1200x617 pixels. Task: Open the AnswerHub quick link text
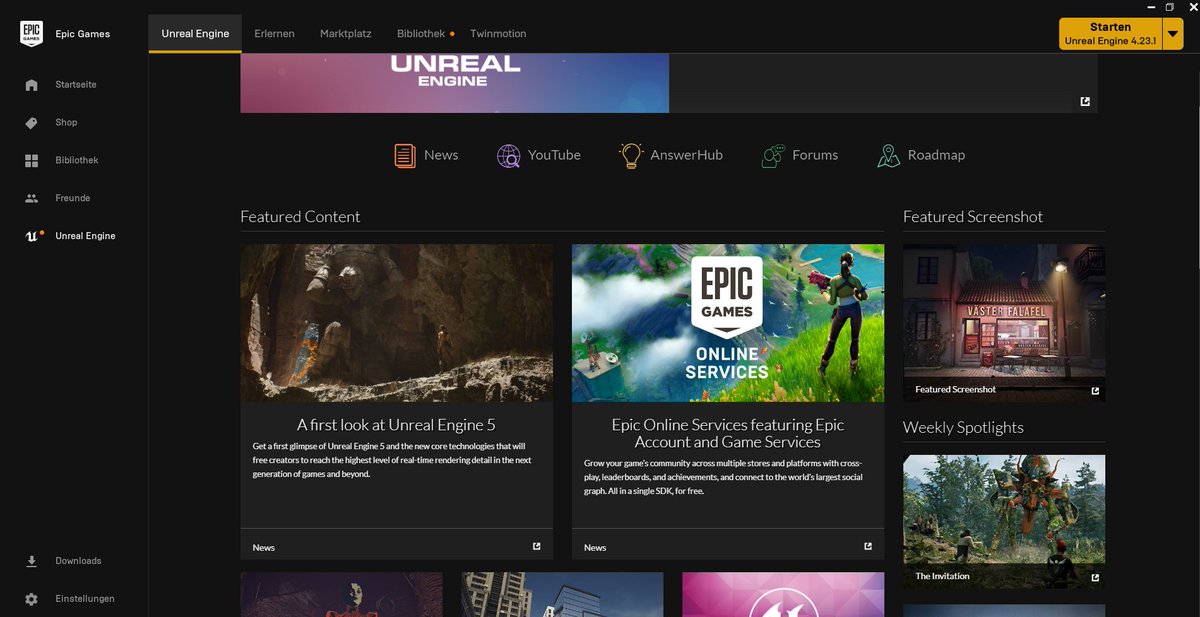point(686,155)
